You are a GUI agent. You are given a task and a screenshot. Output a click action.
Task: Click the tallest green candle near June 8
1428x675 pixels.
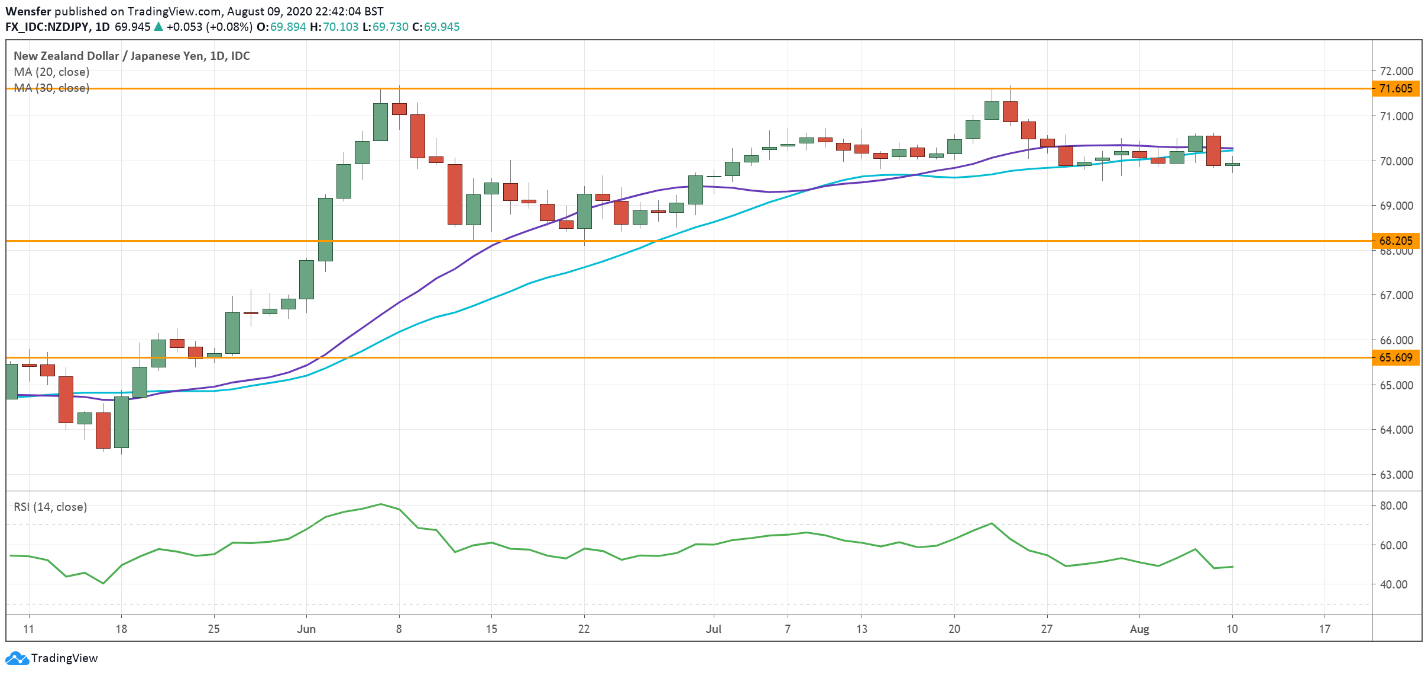[x=381, y=120]
